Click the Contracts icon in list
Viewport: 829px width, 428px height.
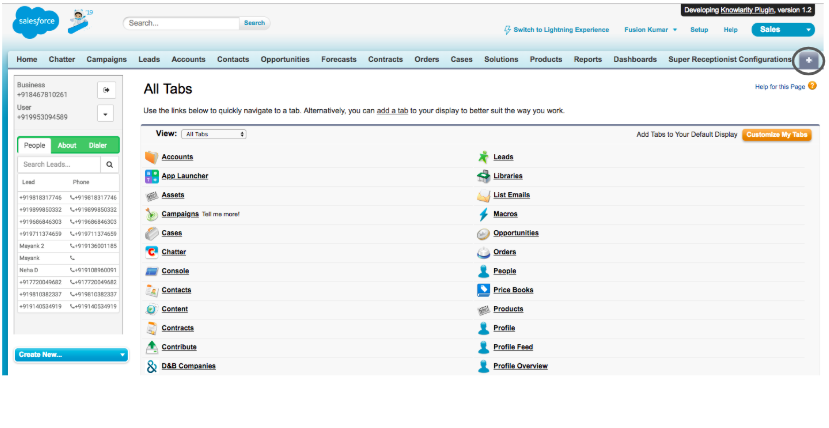pos(152,328)
